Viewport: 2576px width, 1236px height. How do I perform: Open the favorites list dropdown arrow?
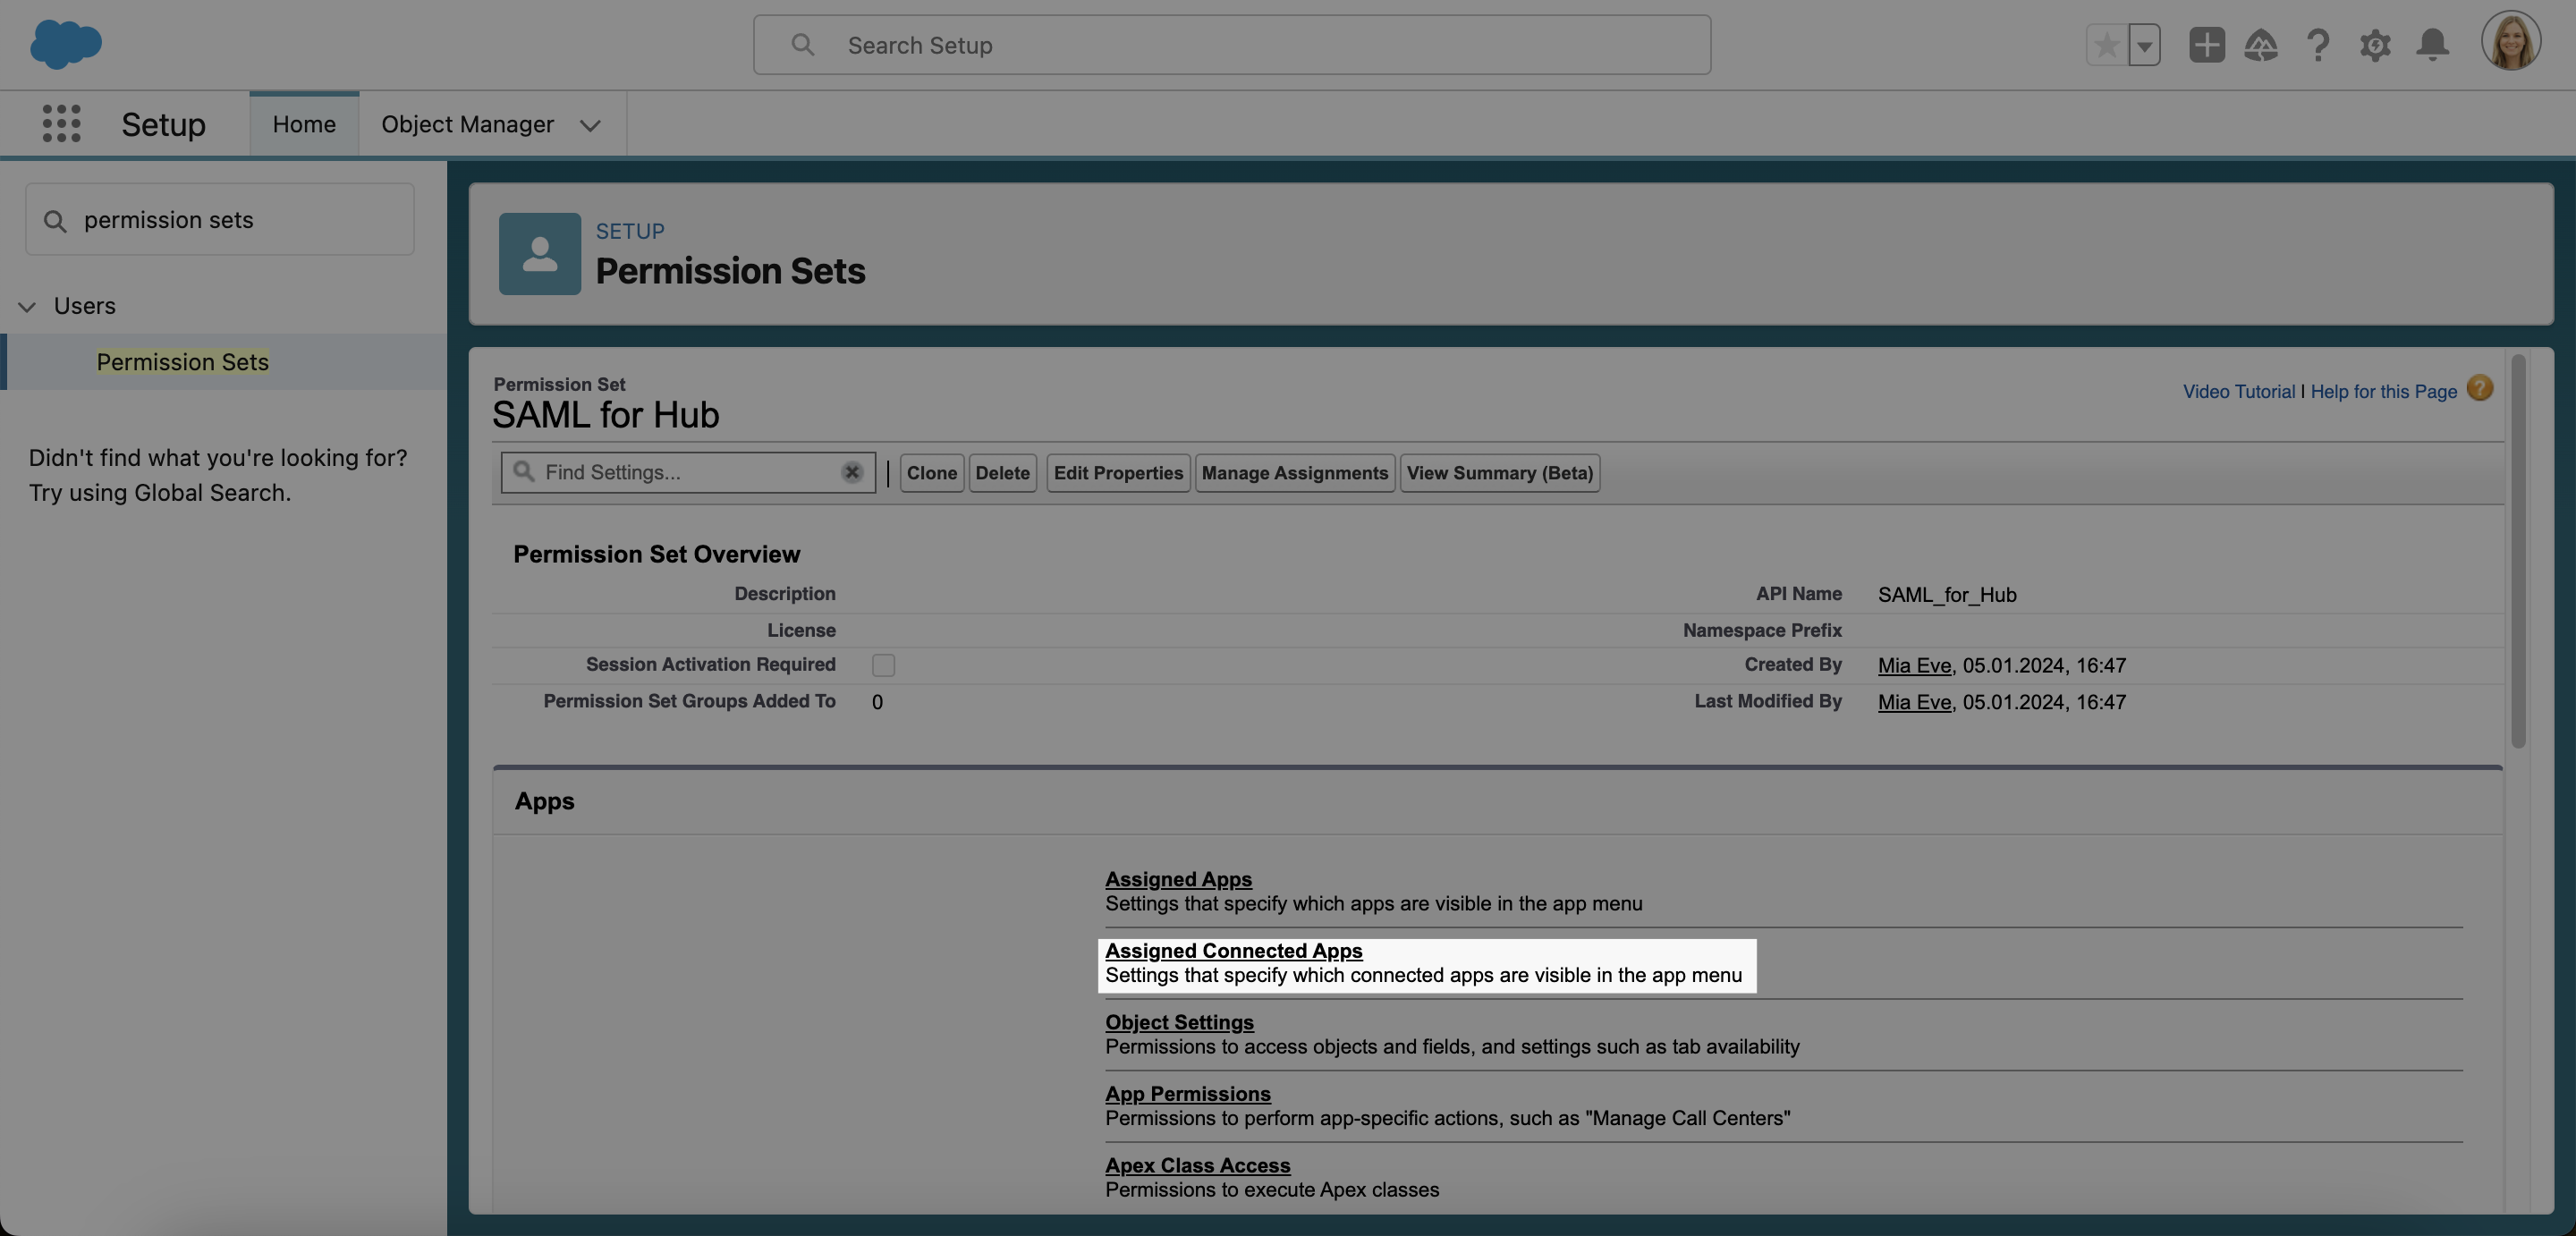click(2144, 45)
